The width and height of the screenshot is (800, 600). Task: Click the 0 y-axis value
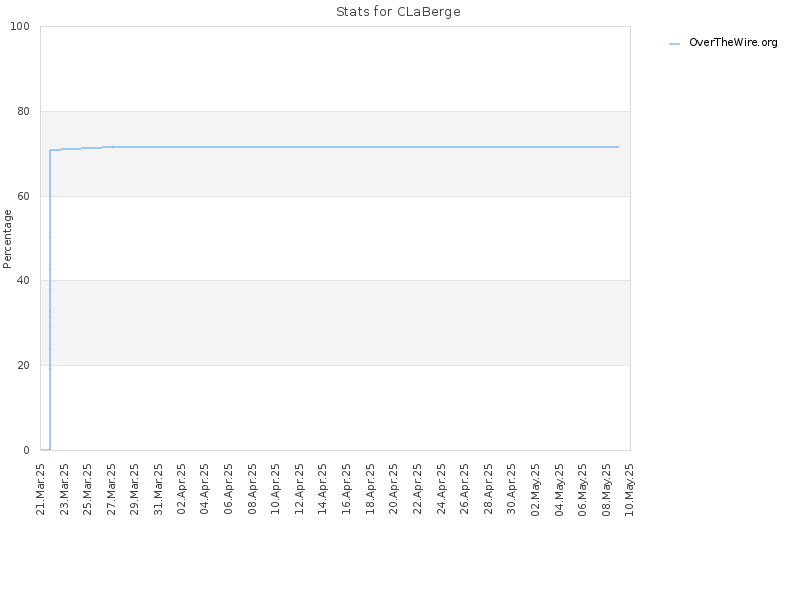[x=27, y=450]
